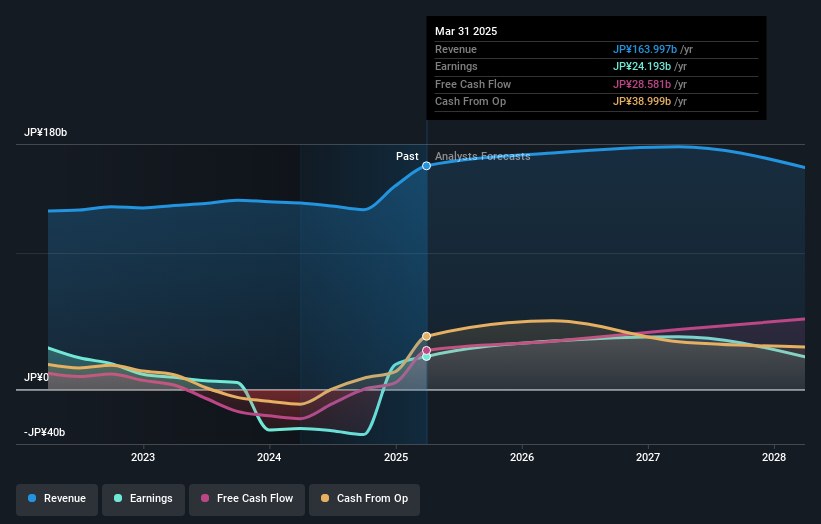The image size is (821, 524).
Task: Select the 2027 x-axis label
Action: pyautogui.click(x=648, y=457)
